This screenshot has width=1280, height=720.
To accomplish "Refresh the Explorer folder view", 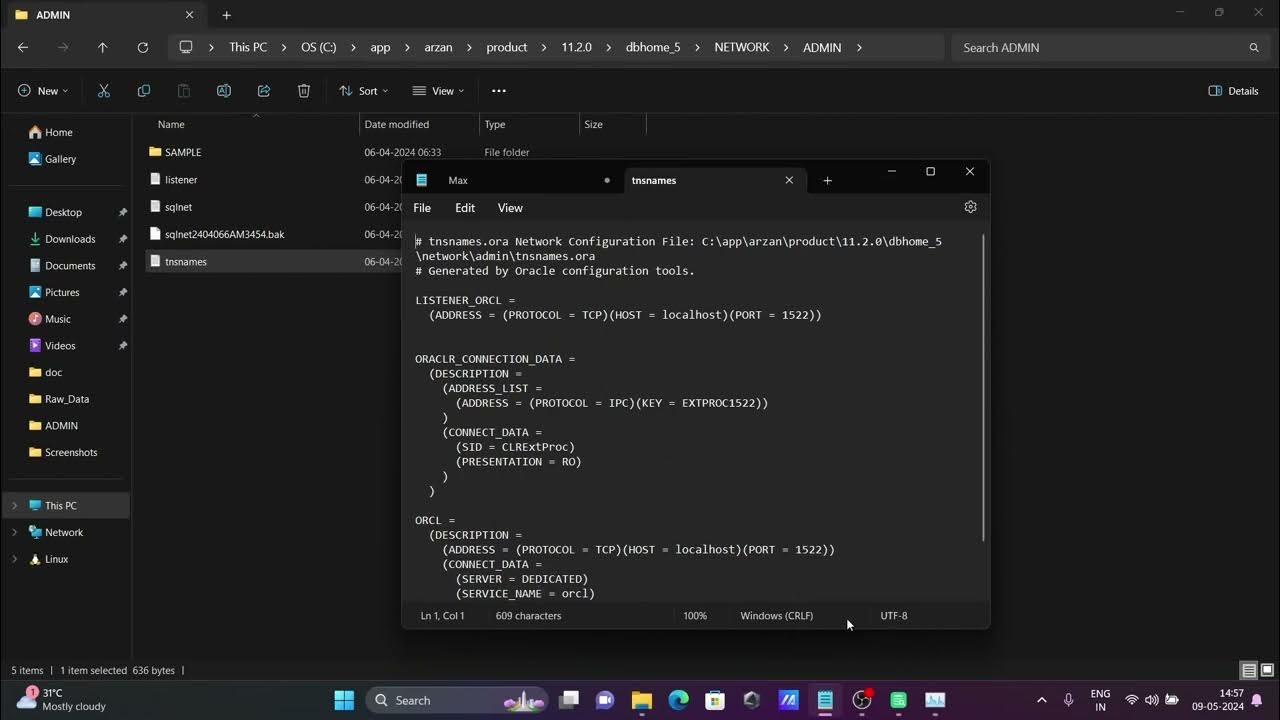I will point(142,47).
